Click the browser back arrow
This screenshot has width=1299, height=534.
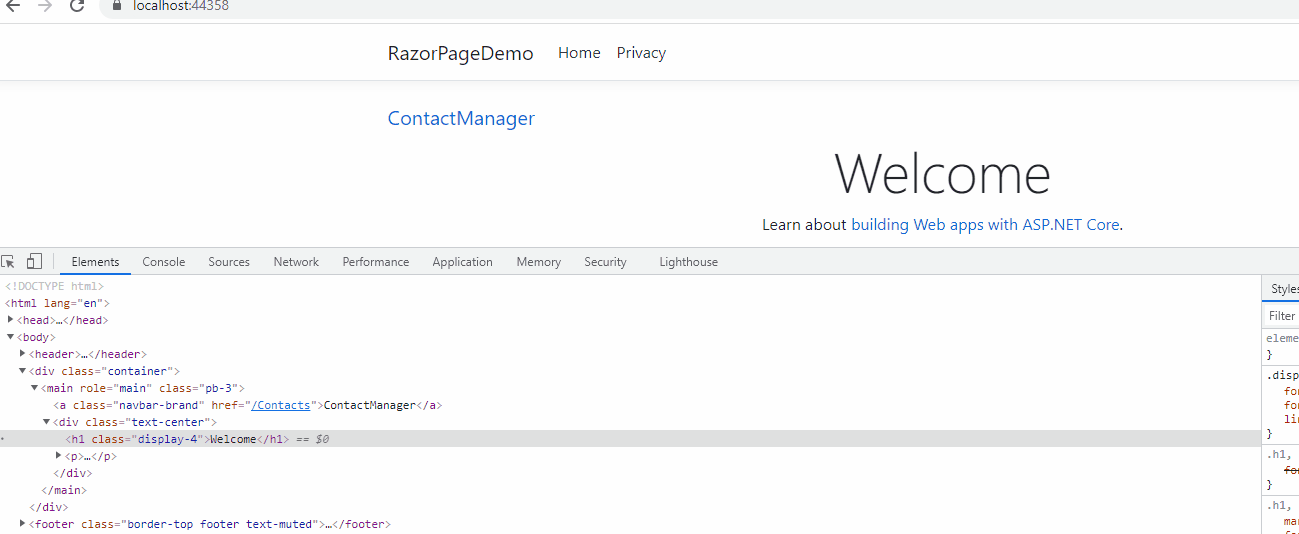tap(13, 5)
